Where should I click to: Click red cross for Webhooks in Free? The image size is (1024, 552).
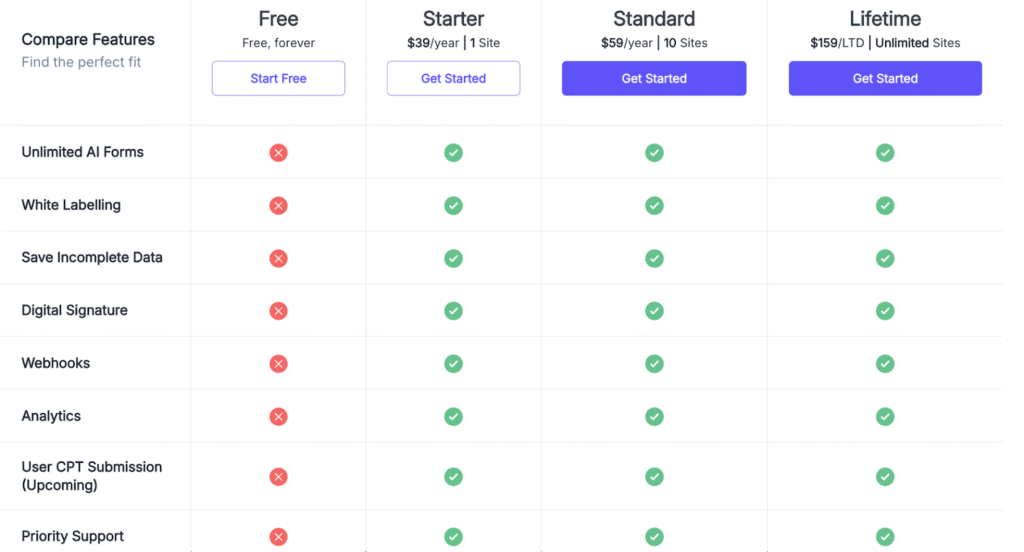[x=278, y=364]
